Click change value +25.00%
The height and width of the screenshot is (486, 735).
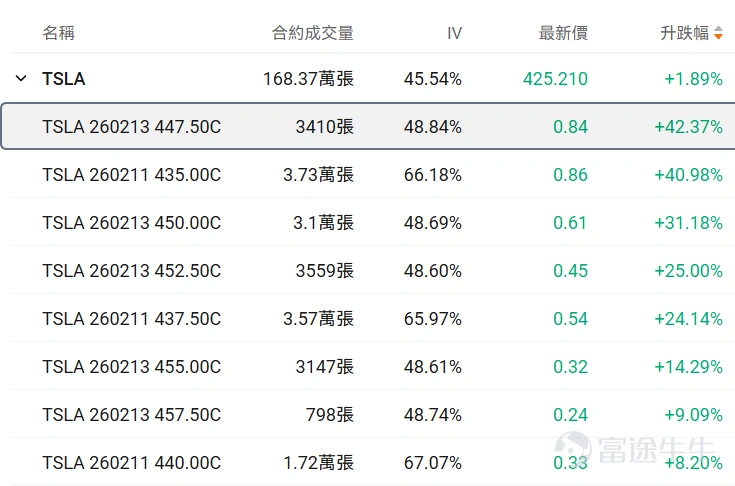(x=689, y=271)
